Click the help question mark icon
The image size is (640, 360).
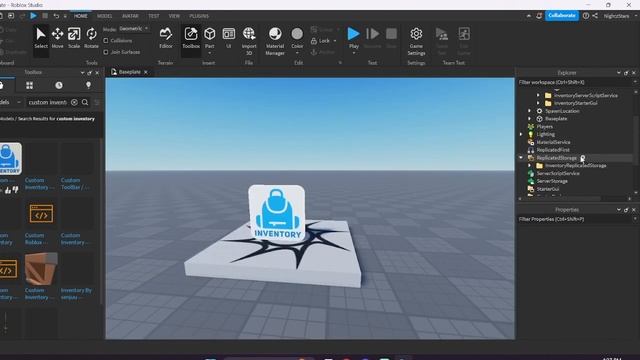(x=586, y=16)
